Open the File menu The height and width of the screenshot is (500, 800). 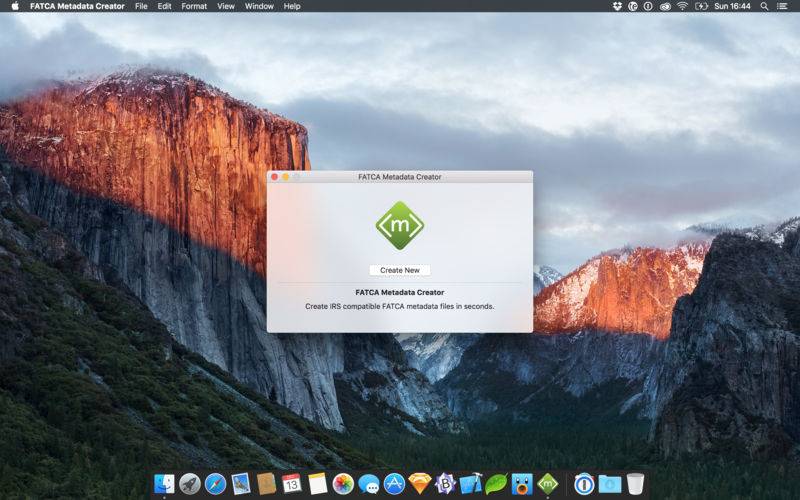pyautogui.click(x=141, y=6)
